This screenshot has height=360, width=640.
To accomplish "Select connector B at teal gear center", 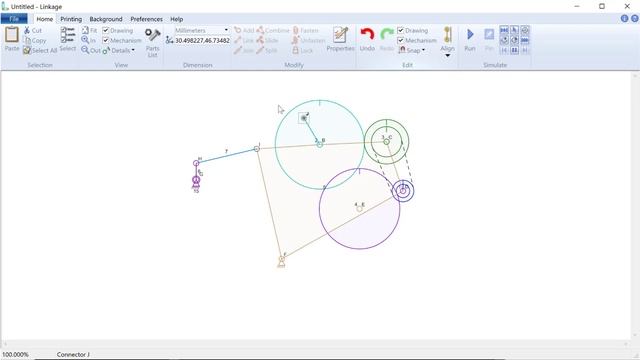I will click(320, 144).
